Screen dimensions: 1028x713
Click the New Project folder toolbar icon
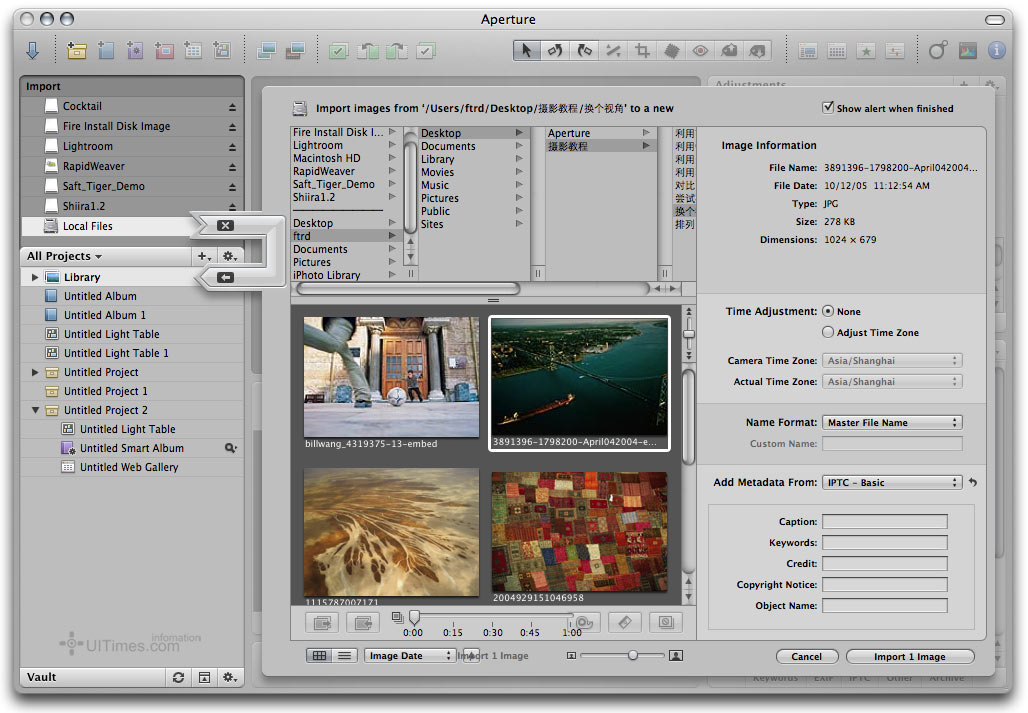[77, 50]
